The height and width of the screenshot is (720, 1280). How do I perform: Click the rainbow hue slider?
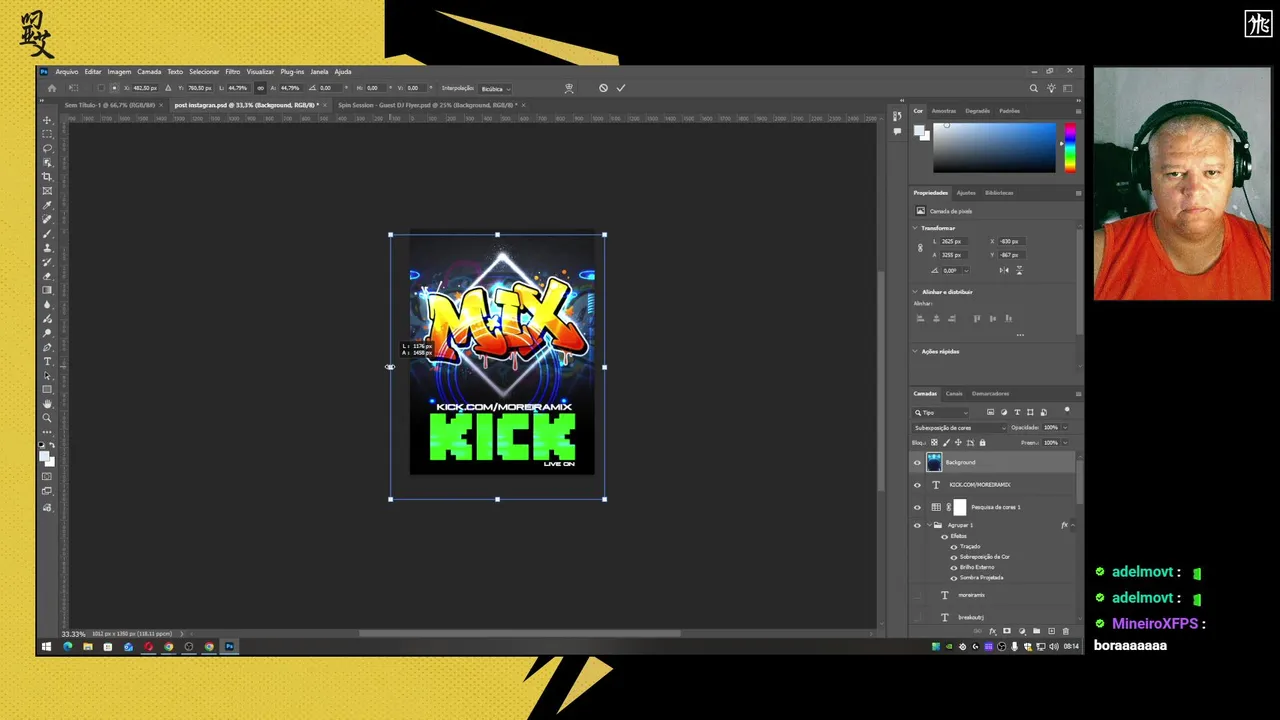coord(1070,148)
